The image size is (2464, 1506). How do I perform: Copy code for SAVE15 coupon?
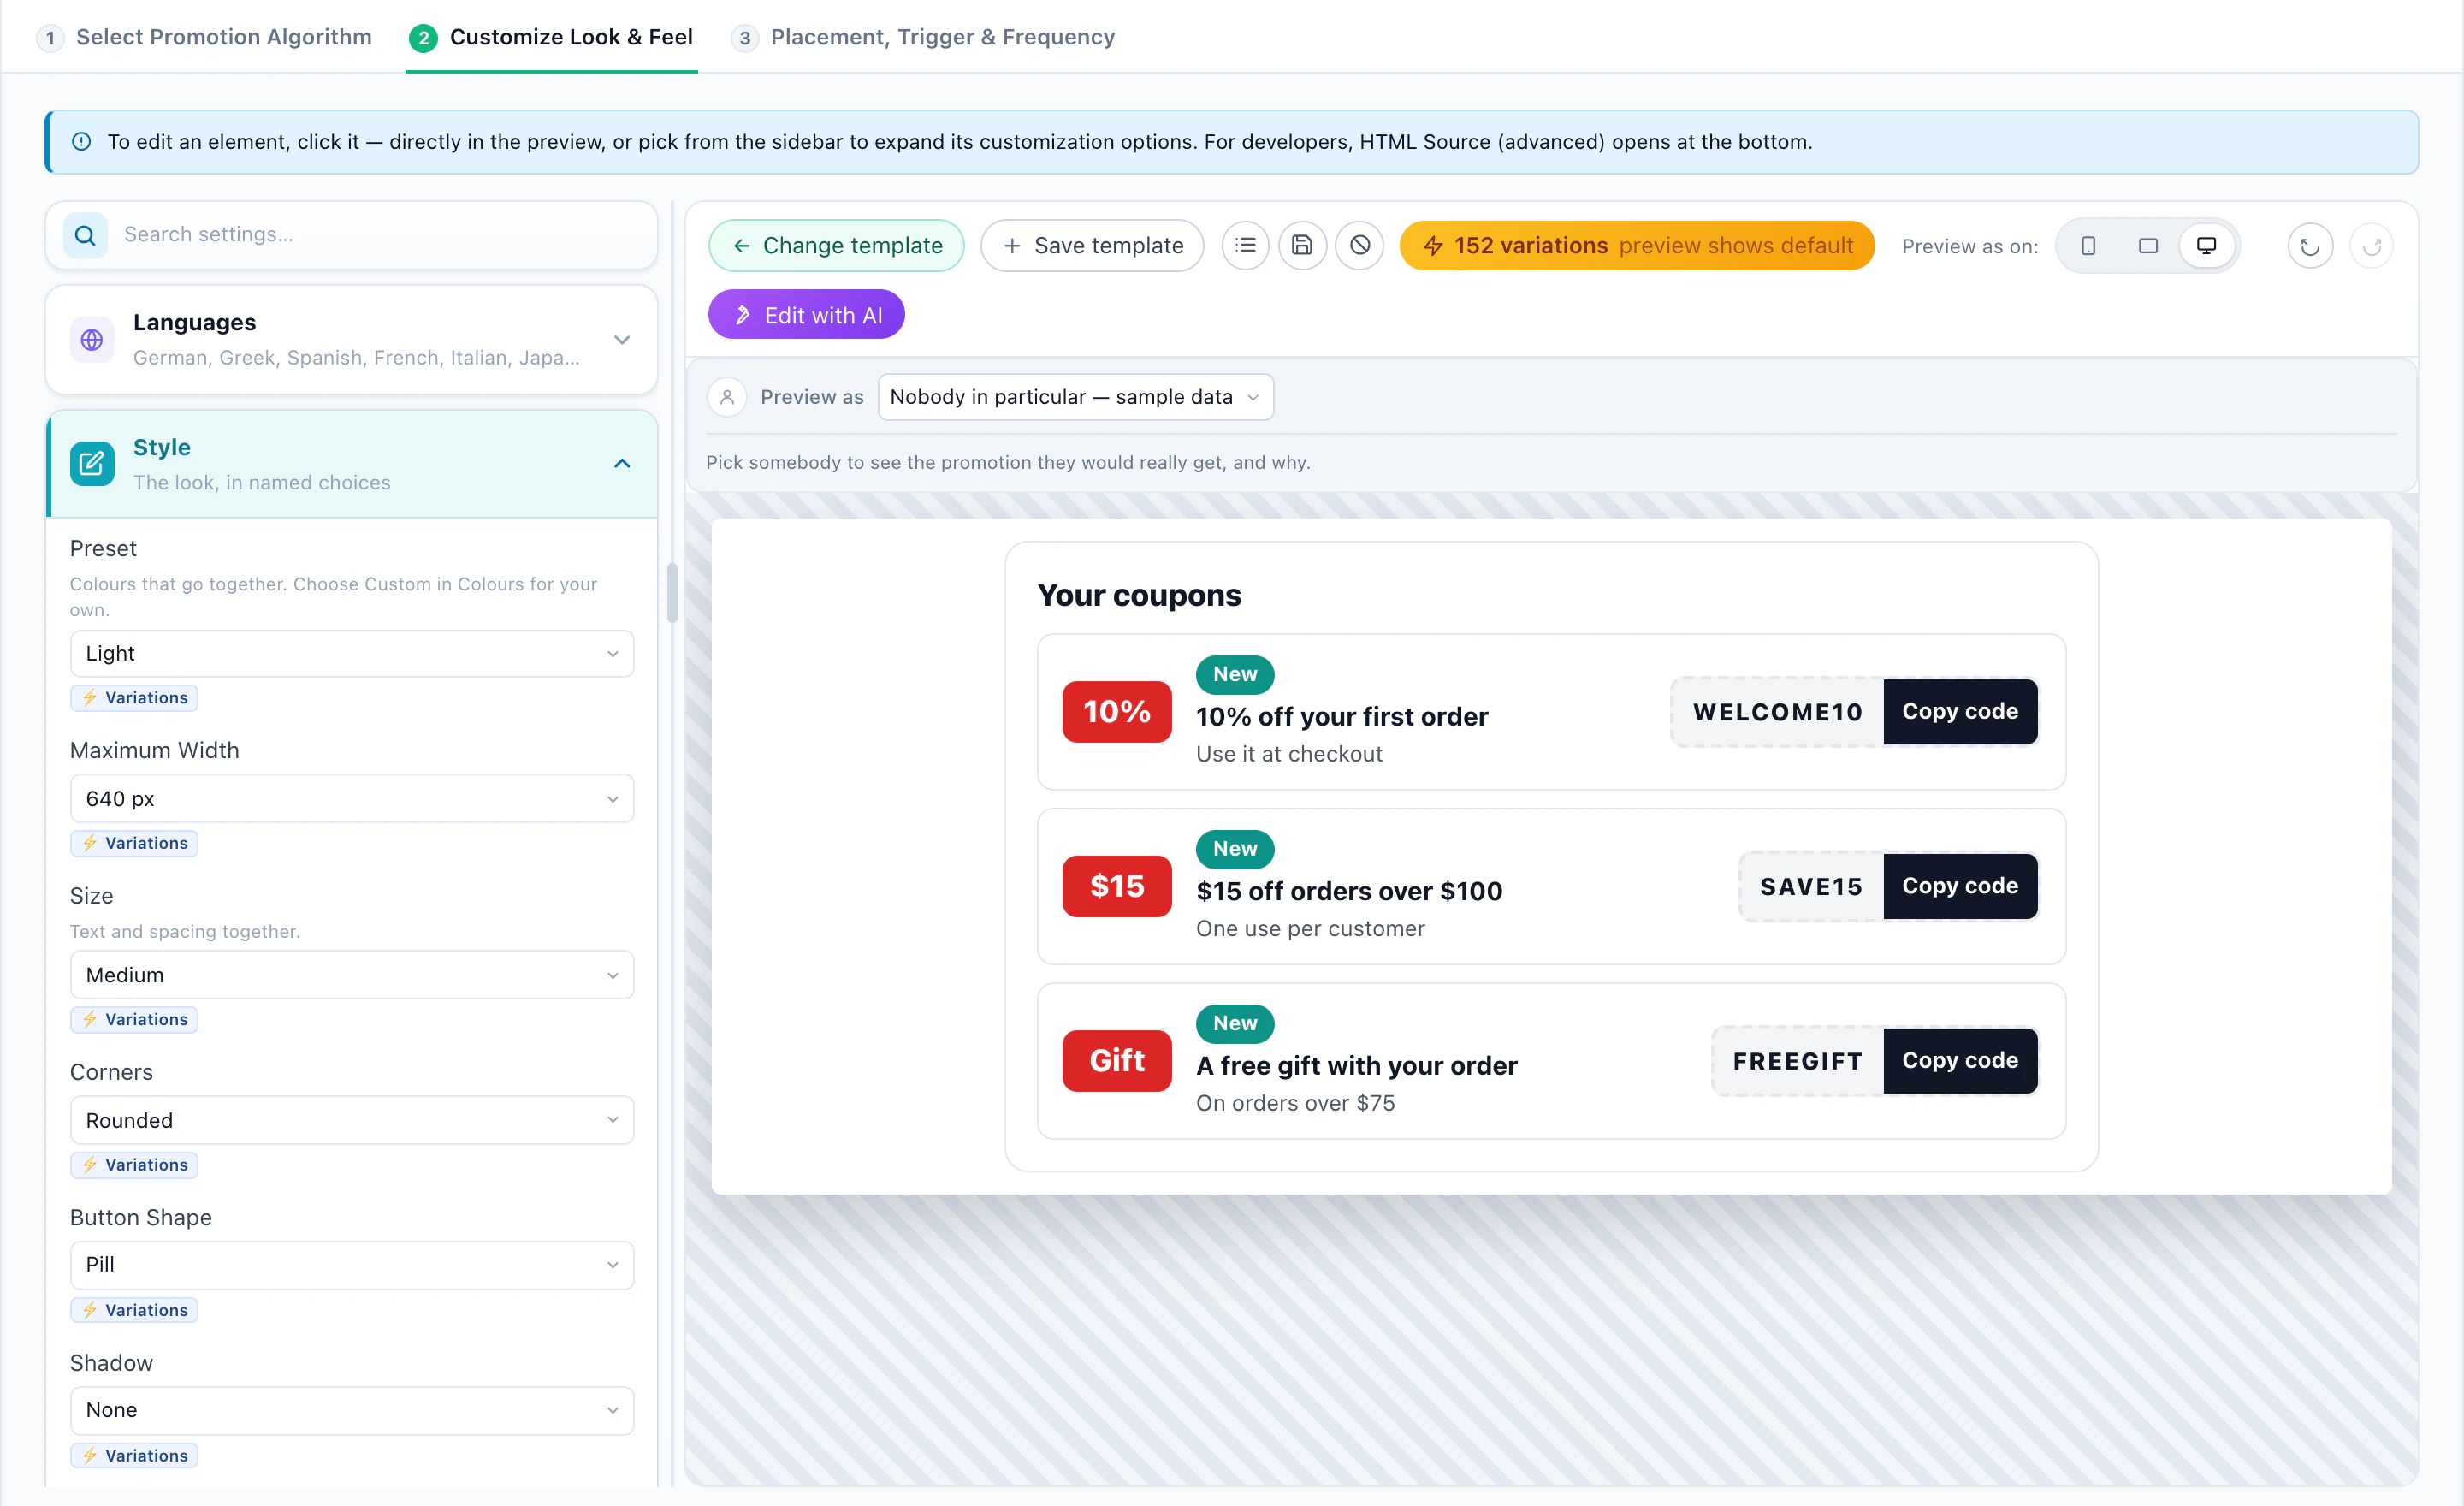click(1960, 886)
